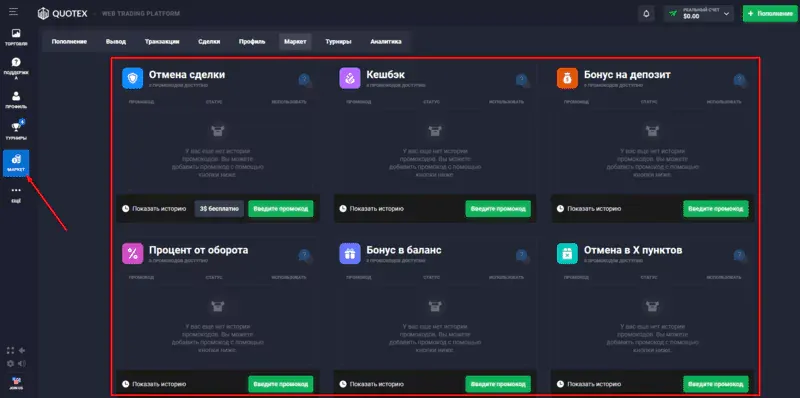
Task: Click the $0.00 account balance value
Action: click(691, 16)
